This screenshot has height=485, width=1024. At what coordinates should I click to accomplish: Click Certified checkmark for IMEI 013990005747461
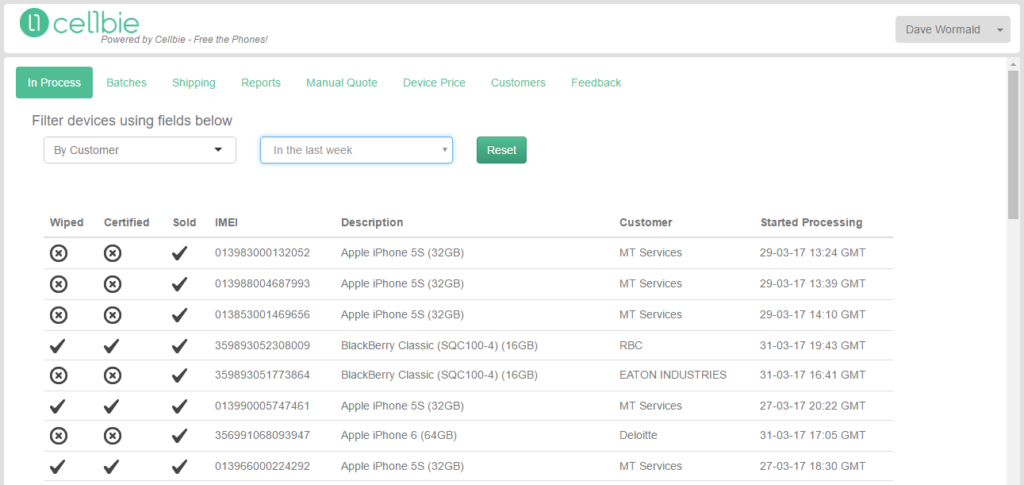coord(112,406)
